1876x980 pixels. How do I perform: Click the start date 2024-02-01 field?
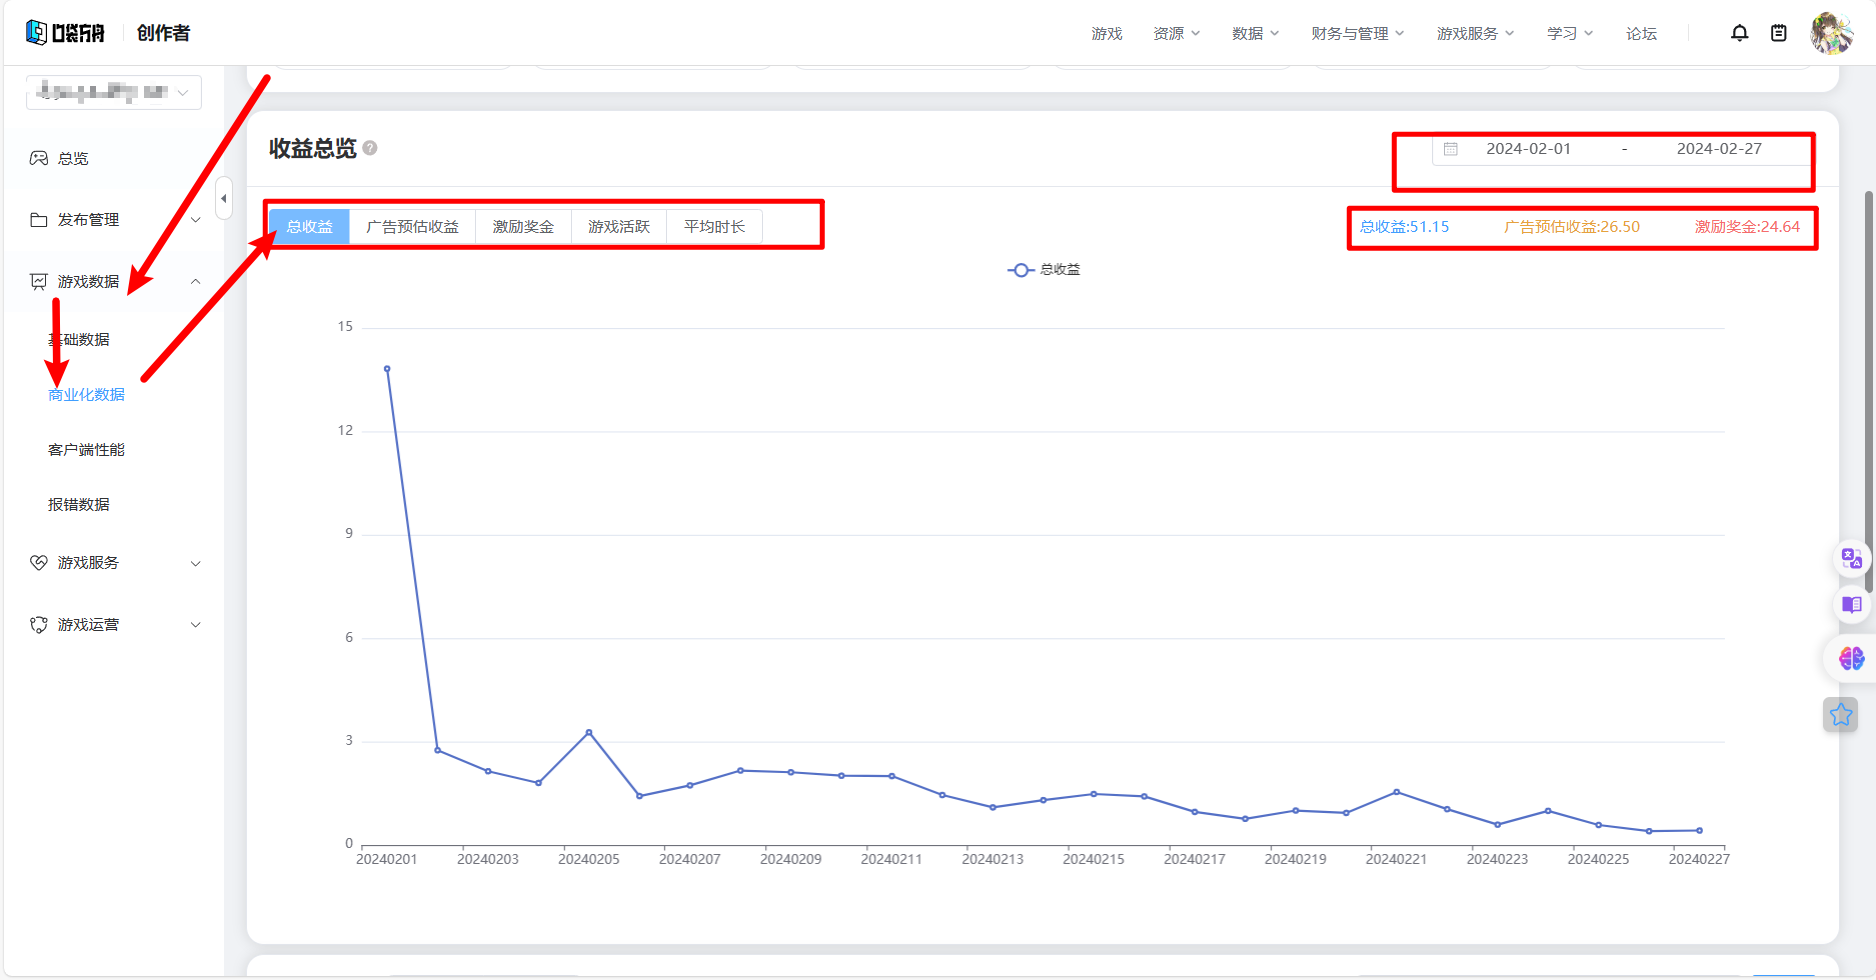pos(1528,149)
